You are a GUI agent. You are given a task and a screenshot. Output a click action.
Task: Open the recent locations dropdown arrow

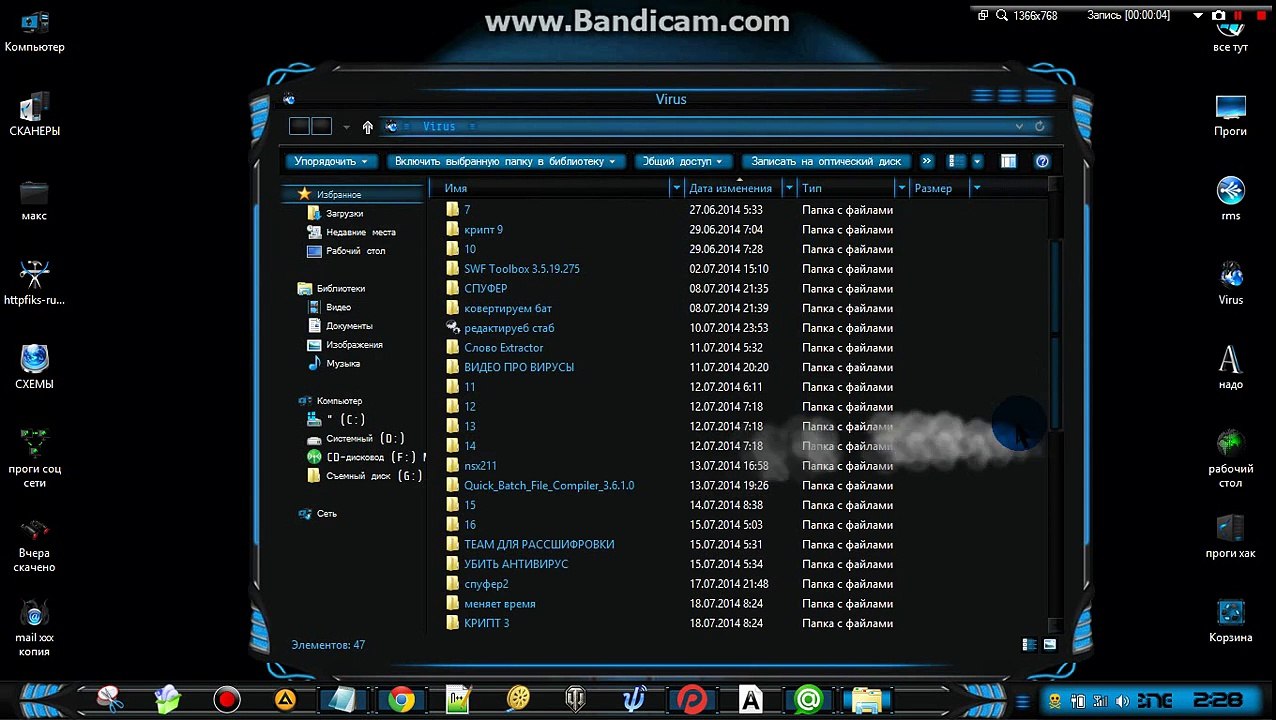click(347, 127)
